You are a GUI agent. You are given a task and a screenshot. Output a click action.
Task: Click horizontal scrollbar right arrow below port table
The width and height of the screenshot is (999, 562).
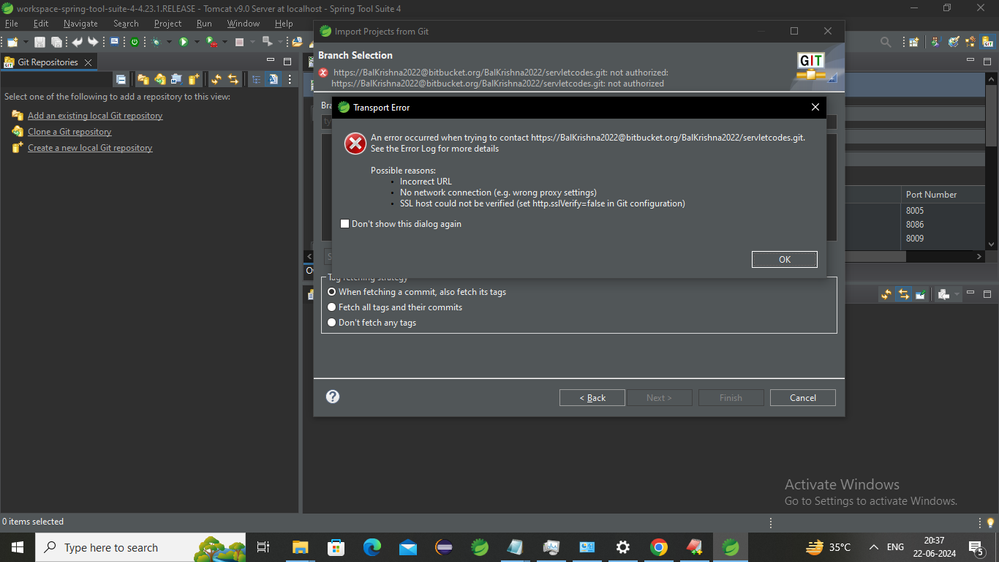coord(979,256)
